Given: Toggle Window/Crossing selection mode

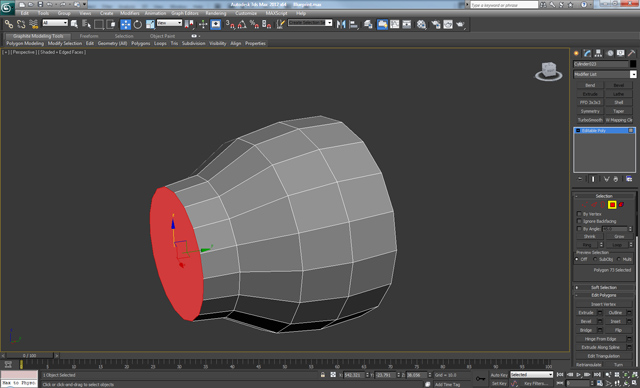Looking at the screenshot, I should click(111, 24).
